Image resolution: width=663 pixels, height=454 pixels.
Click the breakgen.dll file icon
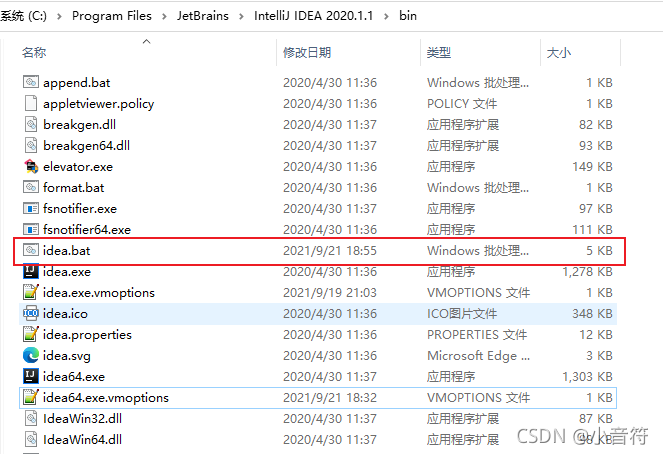coord(30,124)
